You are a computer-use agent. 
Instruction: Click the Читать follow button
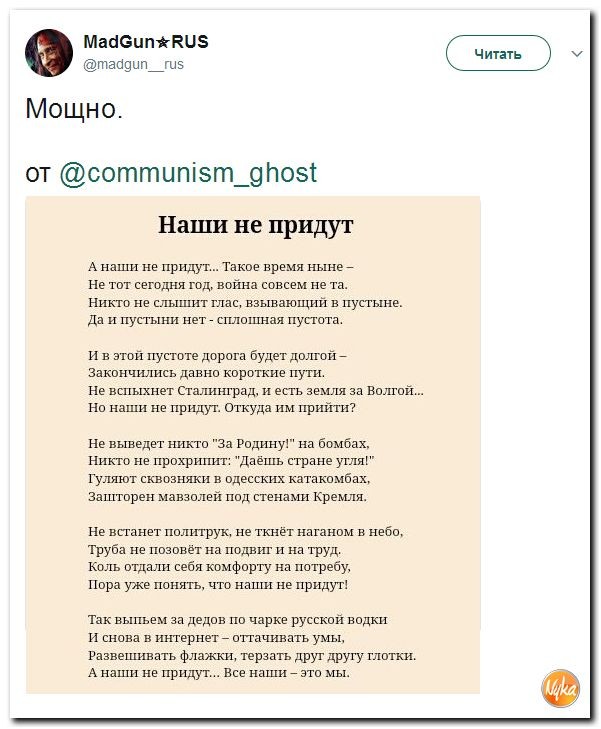pos(498,53)
